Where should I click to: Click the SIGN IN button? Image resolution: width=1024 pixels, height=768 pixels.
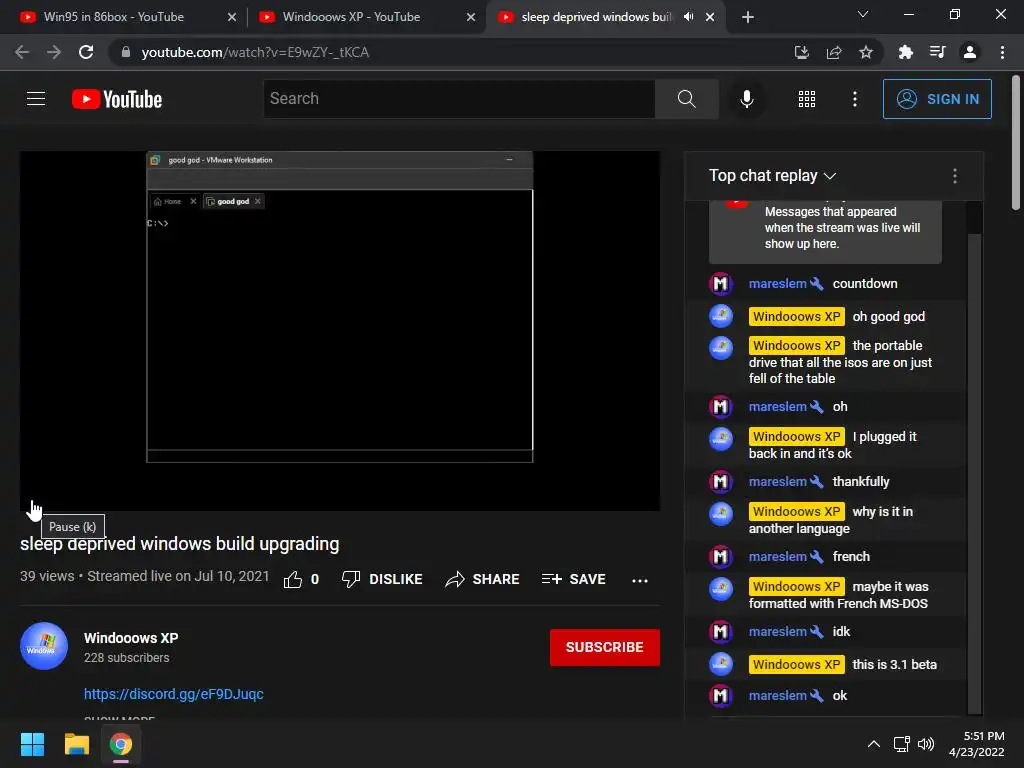coord(937,99)
